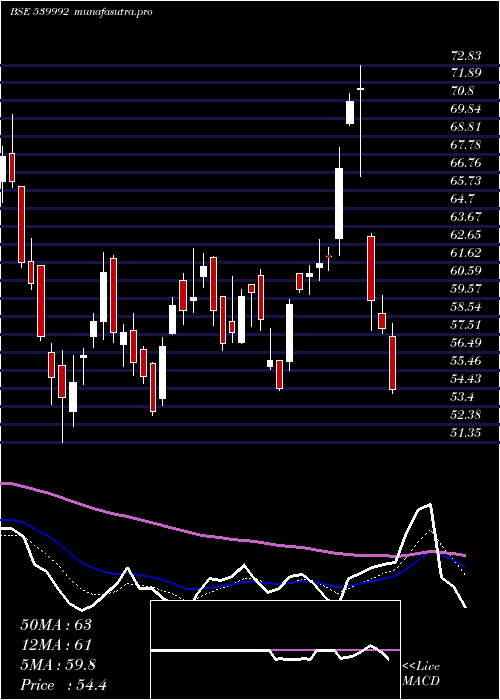The image size is (500, 700).
Task: Click the 57.51 price axis label
Action: [x=466, y=325]
